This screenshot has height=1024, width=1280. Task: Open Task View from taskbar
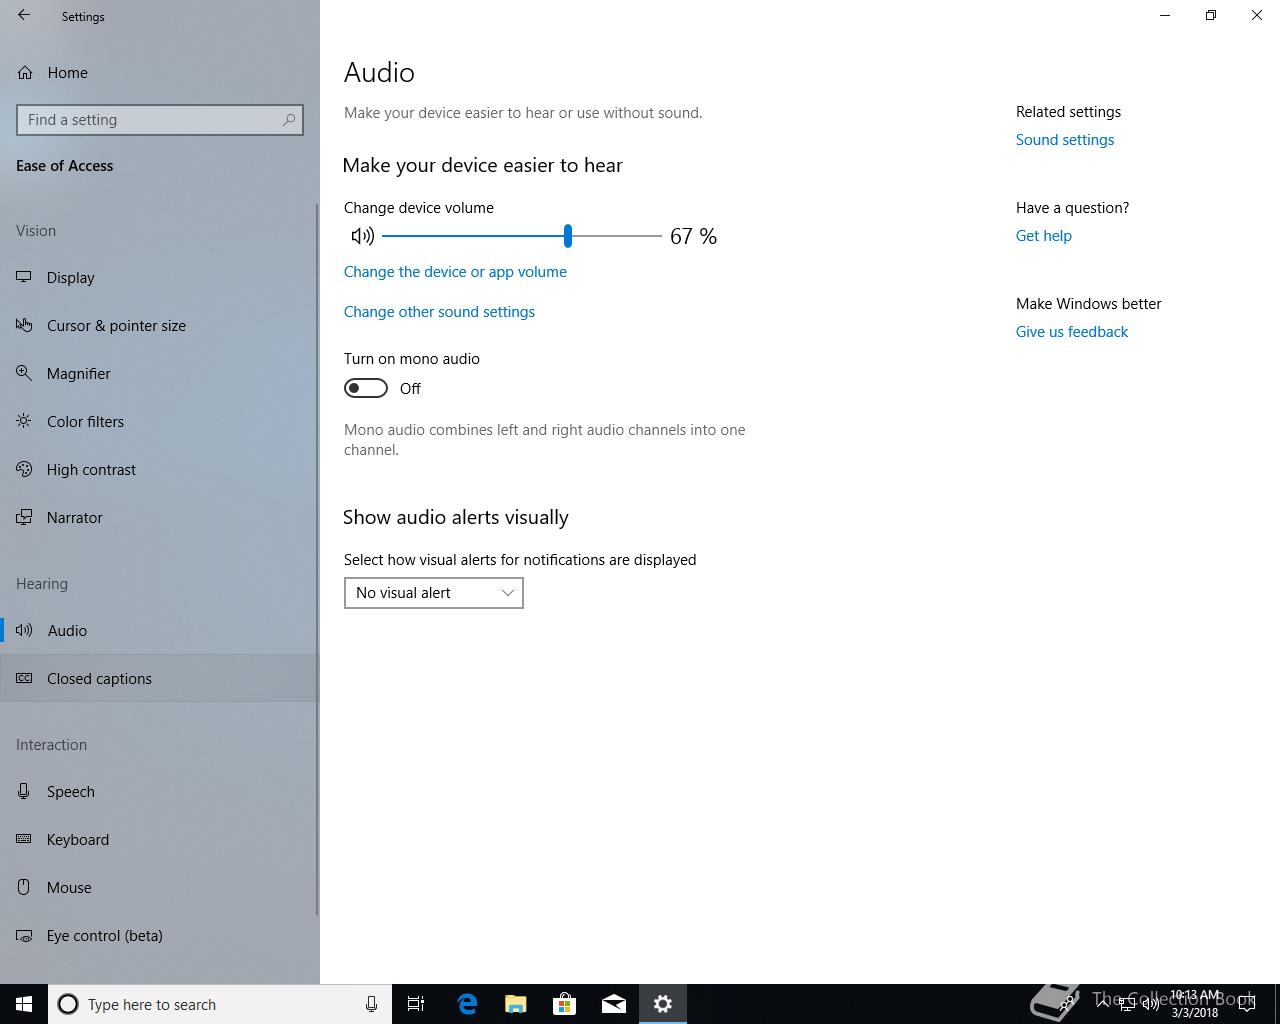tap(416, 1004)
